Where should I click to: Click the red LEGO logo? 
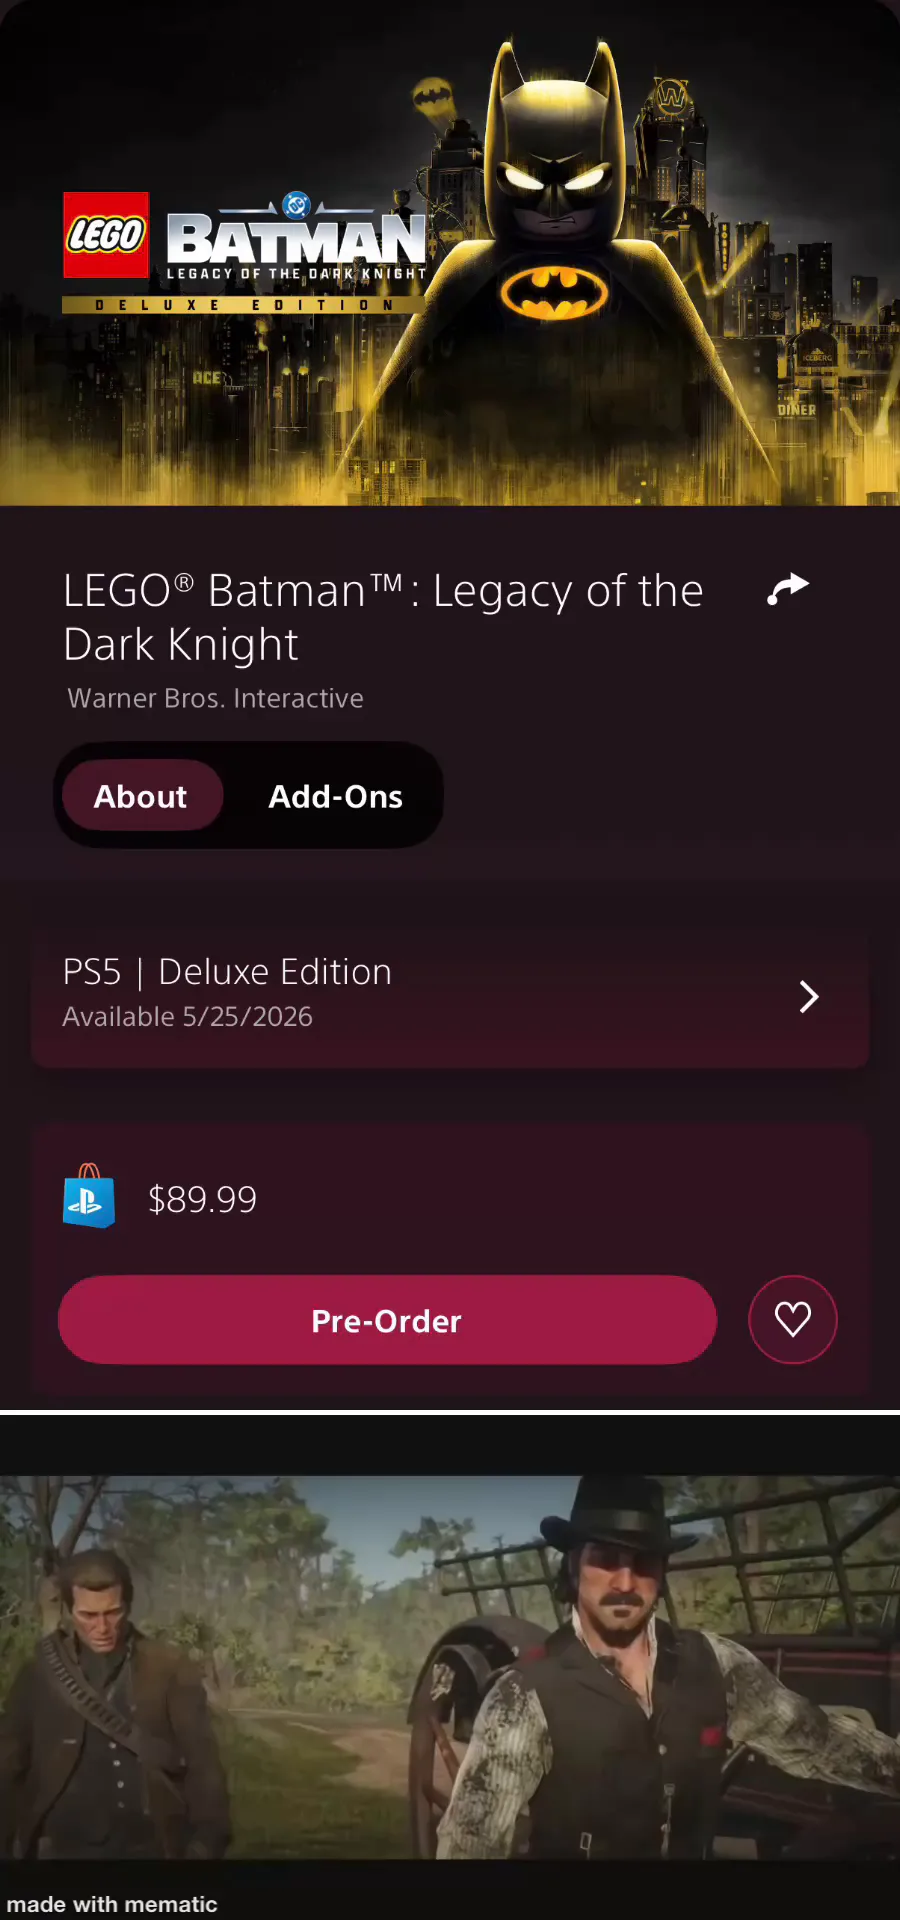pyautogui.click(x=106, y=235)
